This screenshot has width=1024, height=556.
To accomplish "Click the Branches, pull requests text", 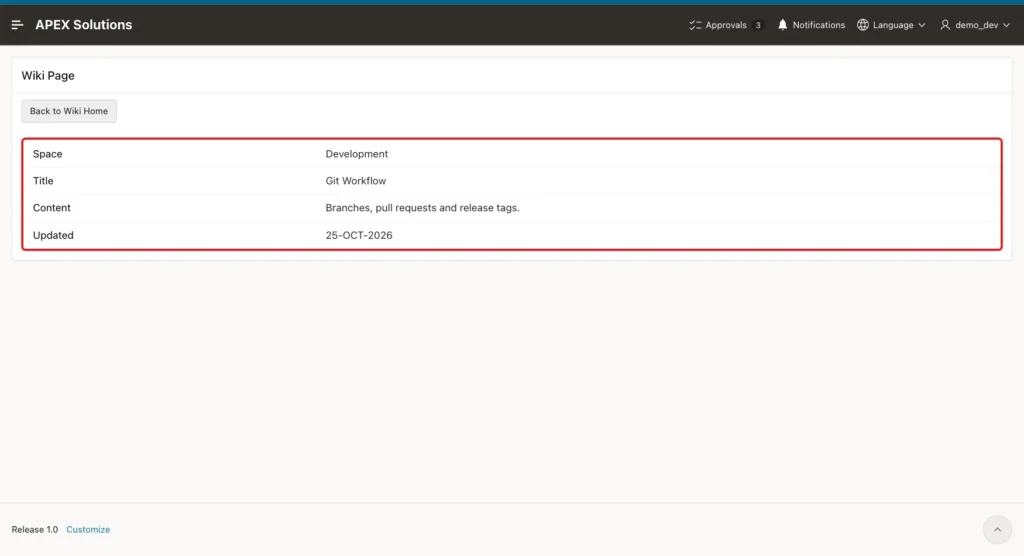I will click(x=423, y=208).
